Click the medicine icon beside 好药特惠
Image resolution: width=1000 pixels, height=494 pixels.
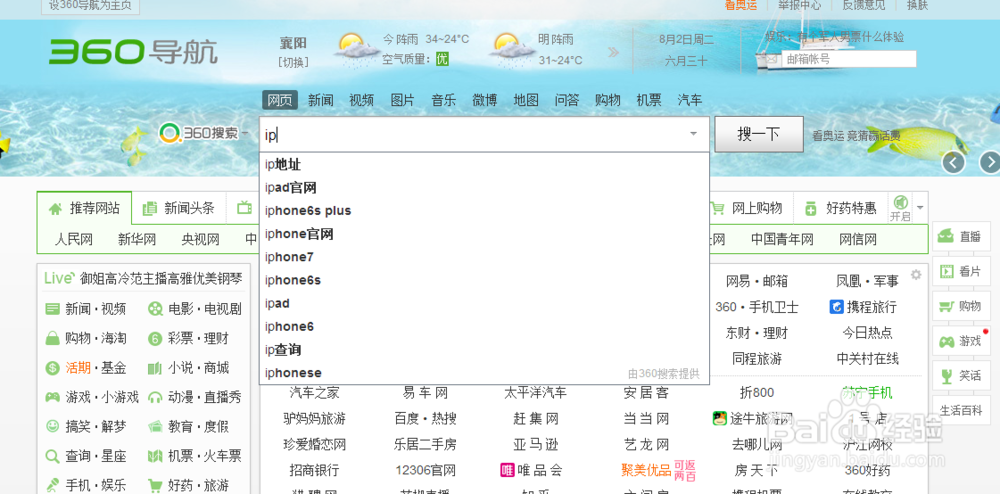pos(811,208)
